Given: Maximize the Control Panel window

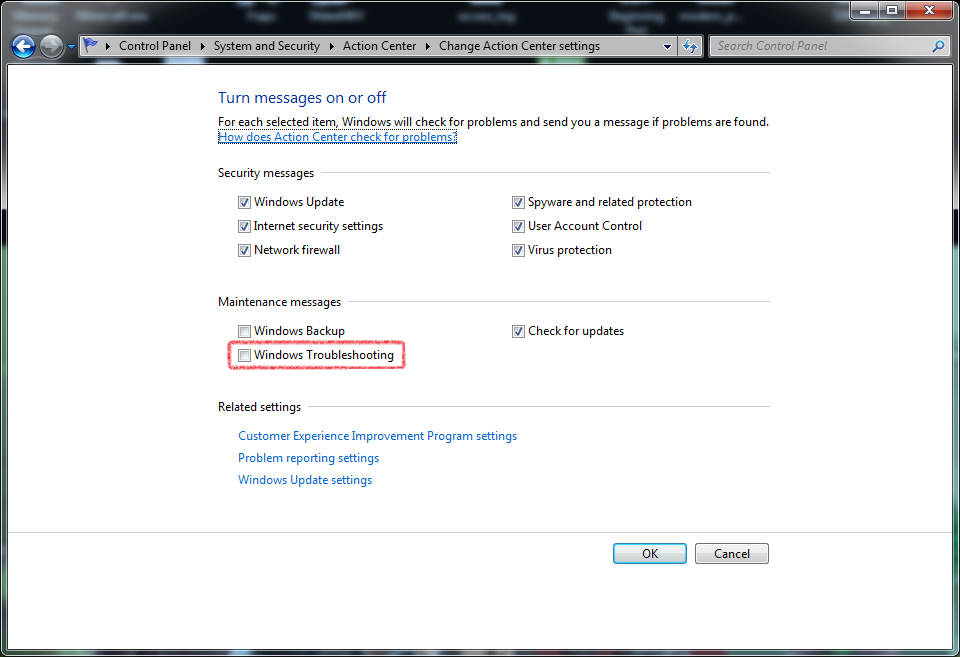Looking at the screenshot, I should pyautogui.click(x=892, y=10).
